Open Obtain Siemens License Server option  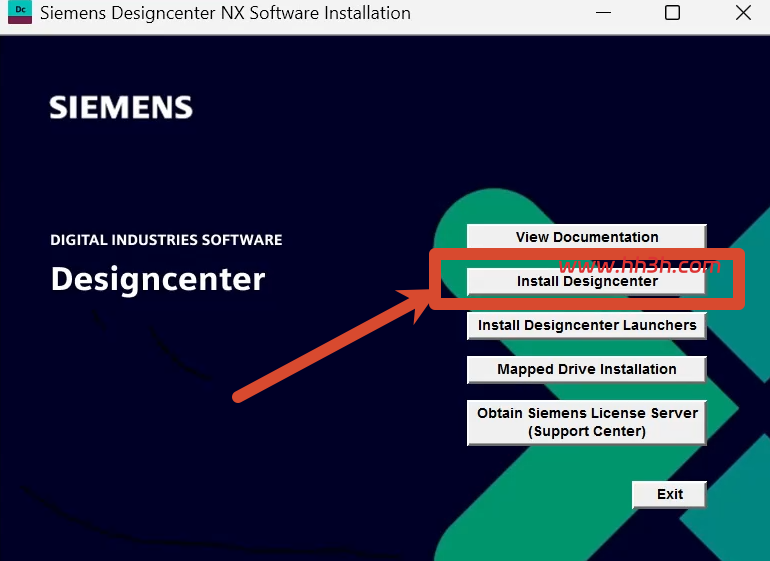587,422
